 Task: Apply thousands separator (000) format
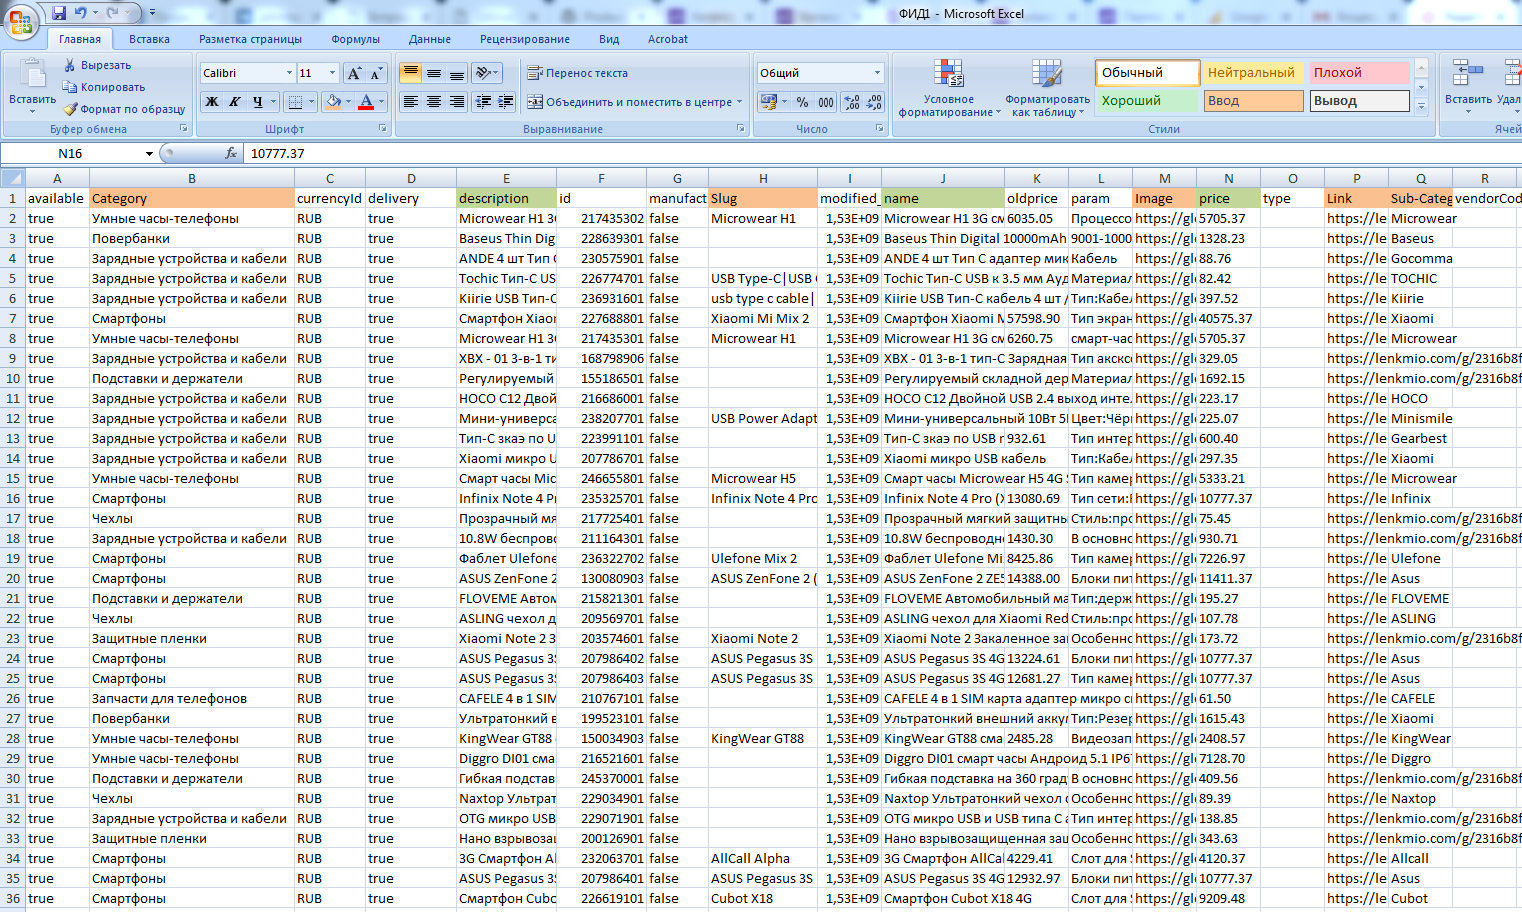(x=826, y=102)
